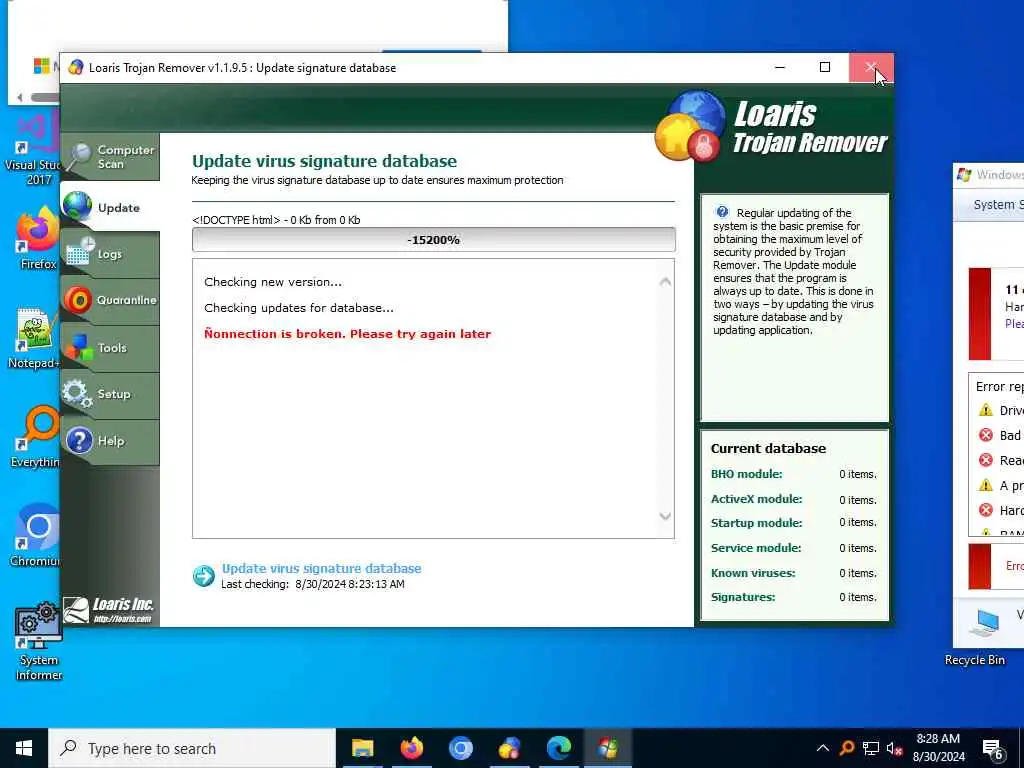1024x768 pixels.
Task: Click the Firefox desktop shortcut
Action: click(x=37, y=237)
